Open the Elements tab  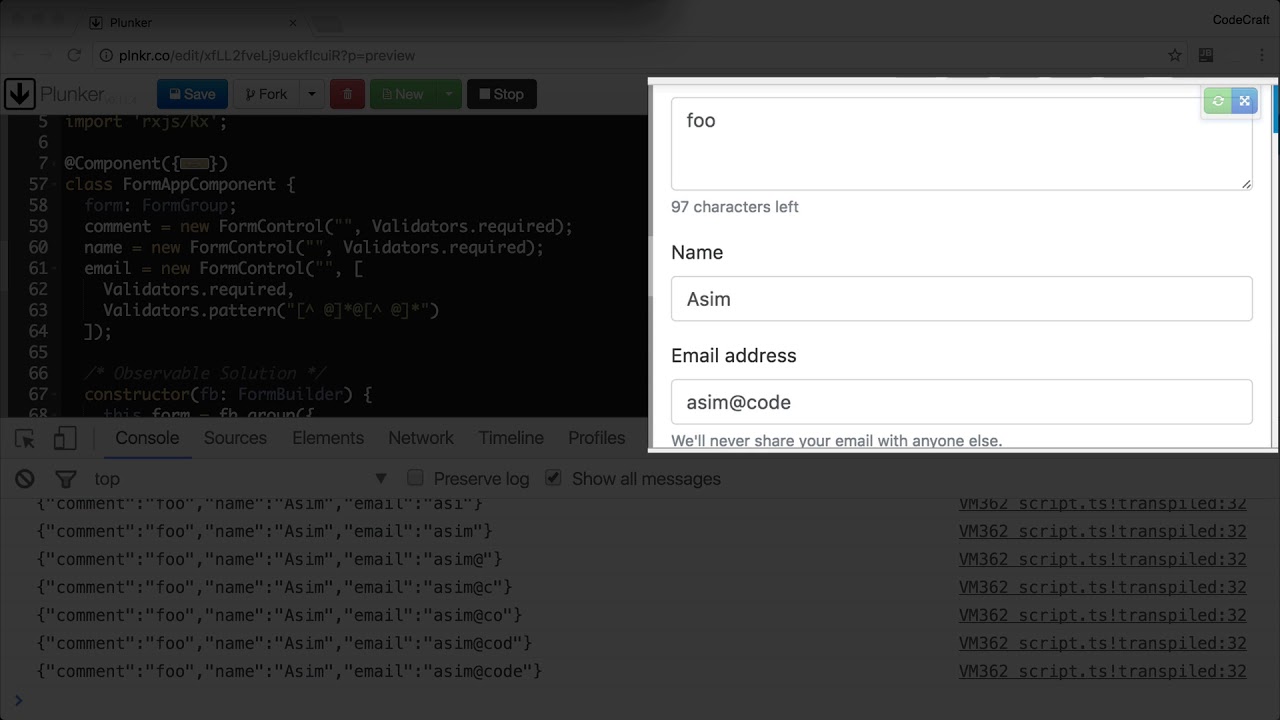point(328,438)
